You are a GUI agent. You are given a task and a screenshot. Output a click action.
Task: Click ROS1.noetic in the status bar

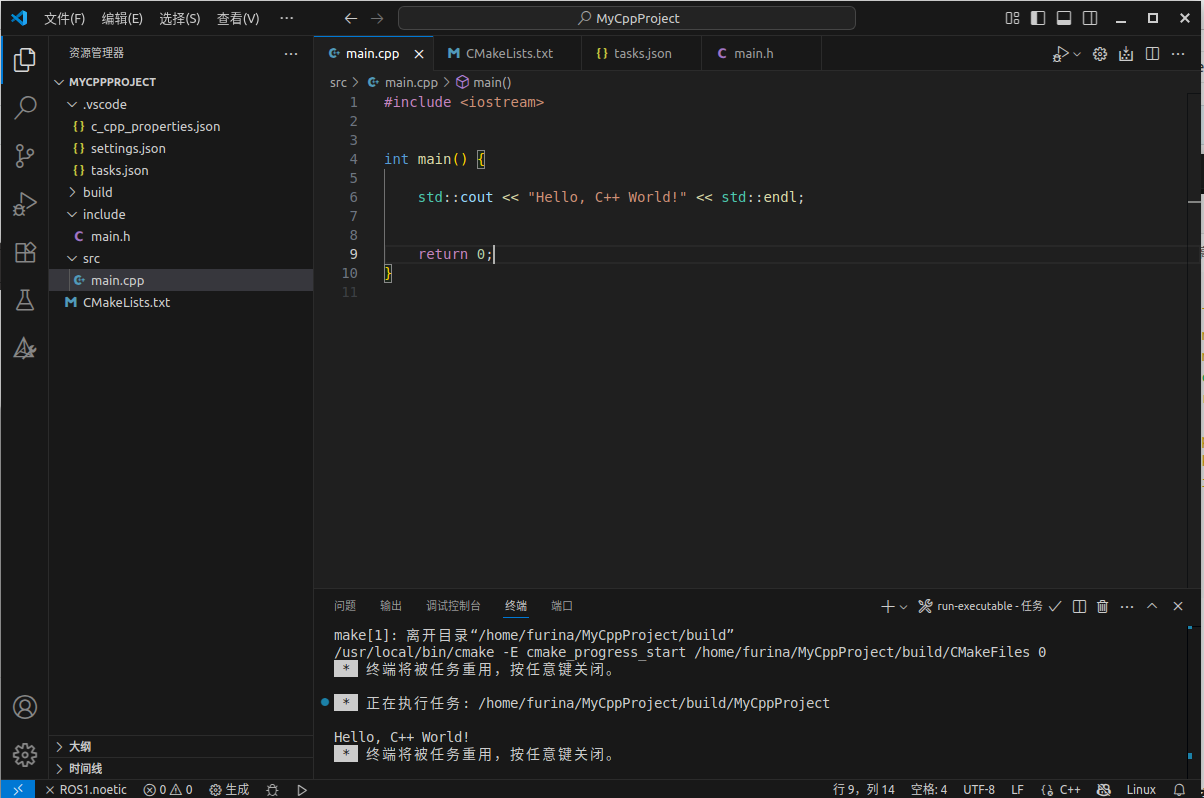click(x=86, y=789)
